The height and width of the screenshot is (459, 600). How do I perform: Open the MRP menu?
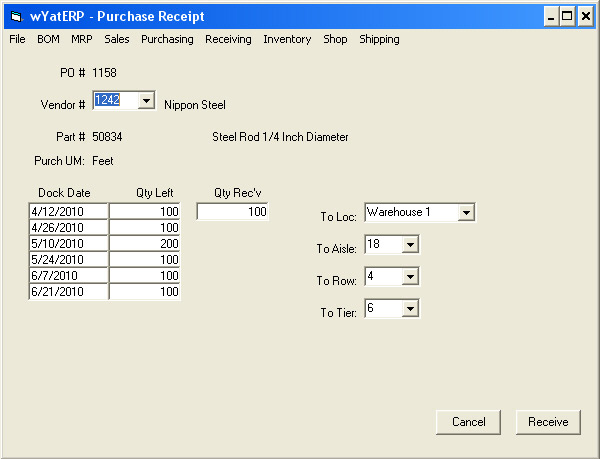[82, 39]
